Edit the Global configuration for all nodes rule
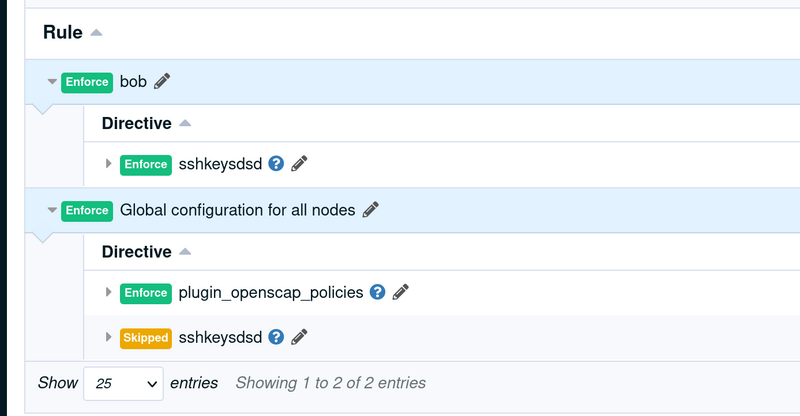This screenshot has width=800, height=416. [x=371, y=209]
